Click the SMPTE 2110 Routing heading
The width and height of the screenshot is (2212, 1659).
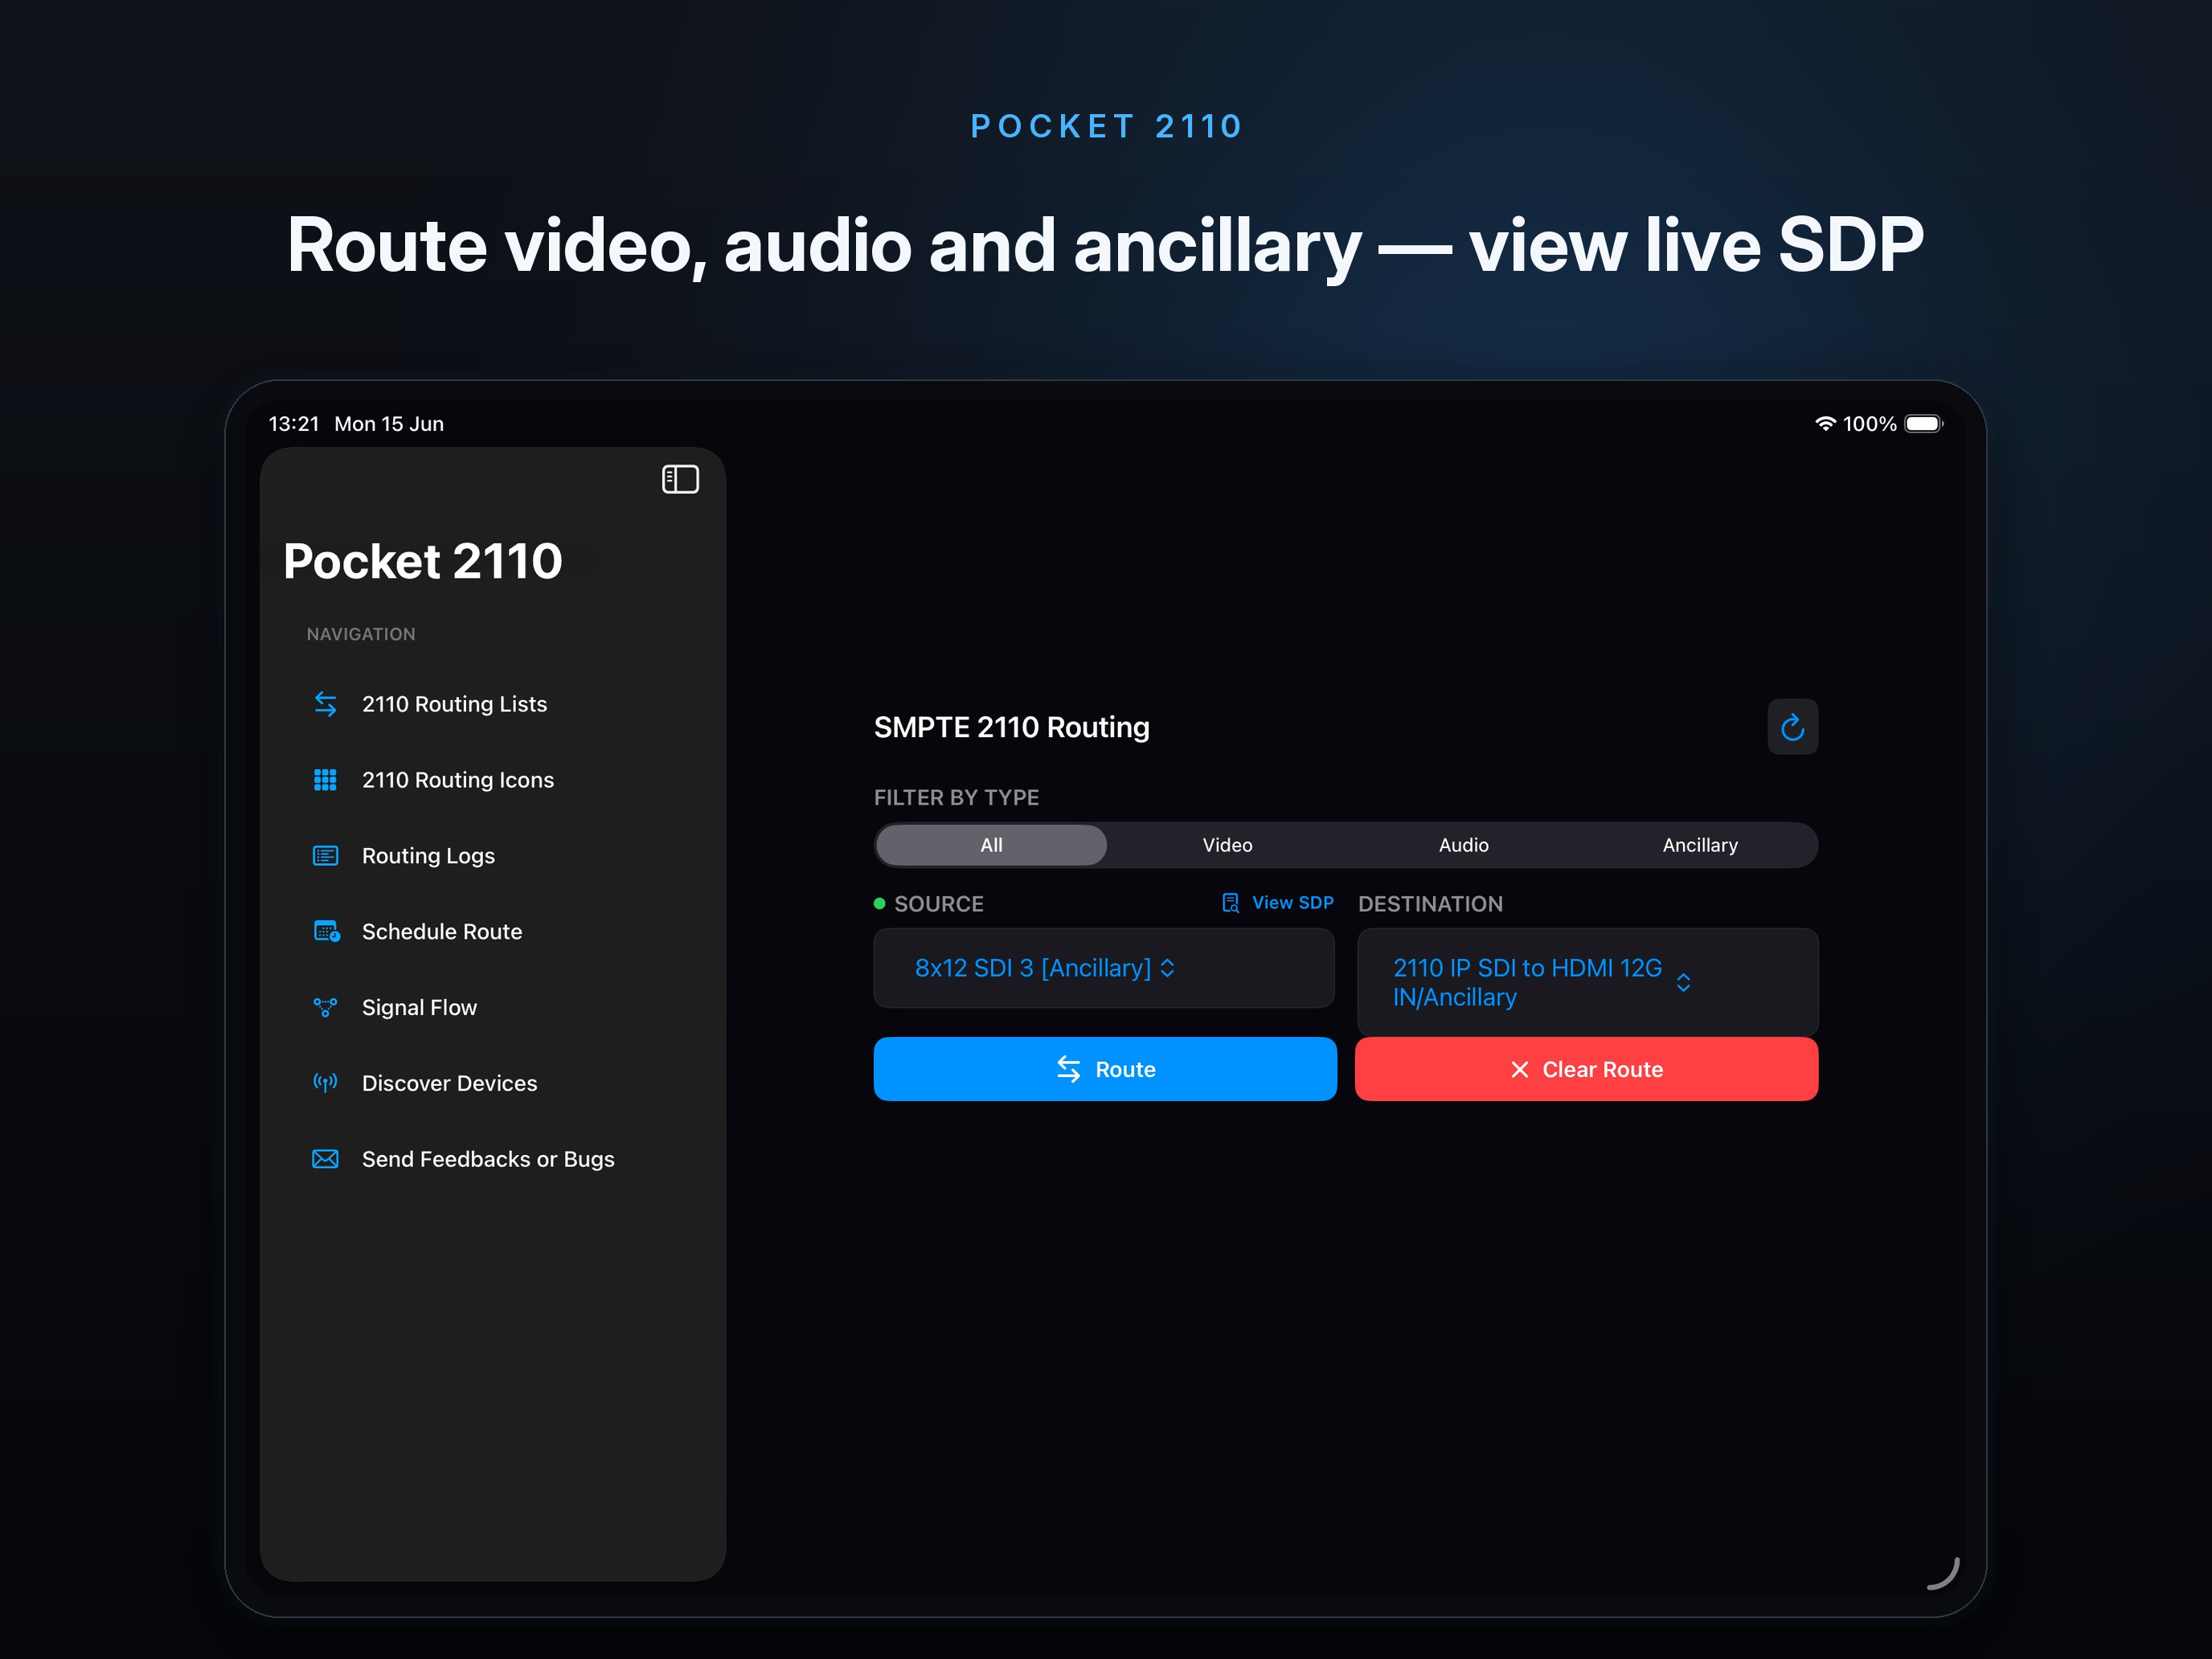pyautogui.click(x=1012, y=727)
